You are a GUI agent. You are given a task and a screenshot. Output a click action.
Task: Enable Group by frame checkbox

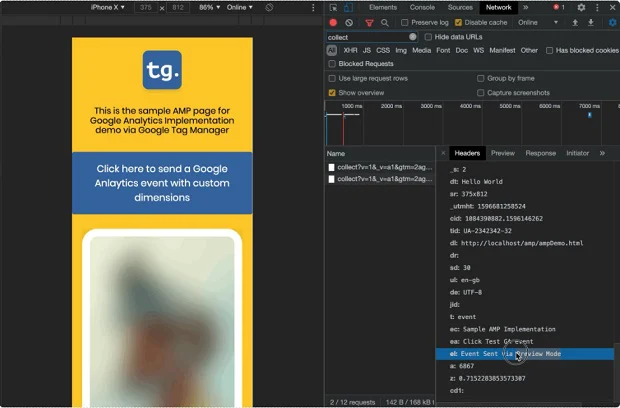(x=480, y=78)
